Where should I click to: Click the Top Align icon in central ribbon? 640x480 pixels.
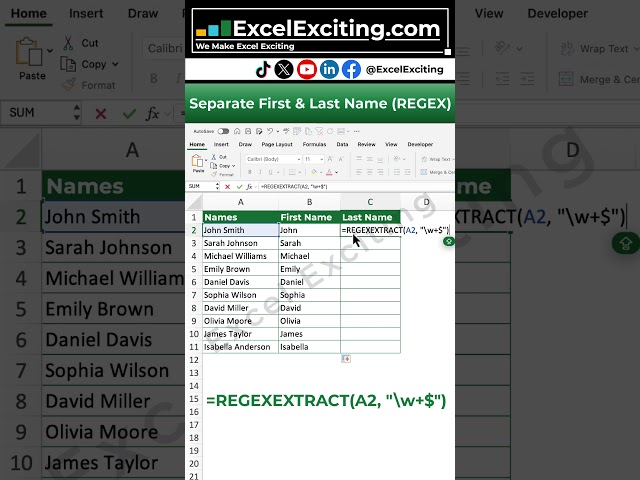[x=359, y=158]
